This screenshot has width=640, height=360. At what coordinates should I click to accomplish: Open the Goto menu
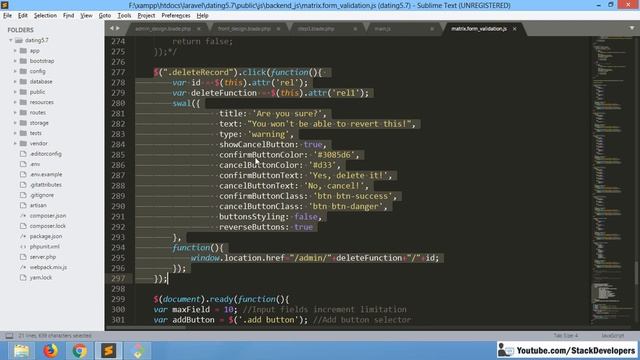(104, 16)
